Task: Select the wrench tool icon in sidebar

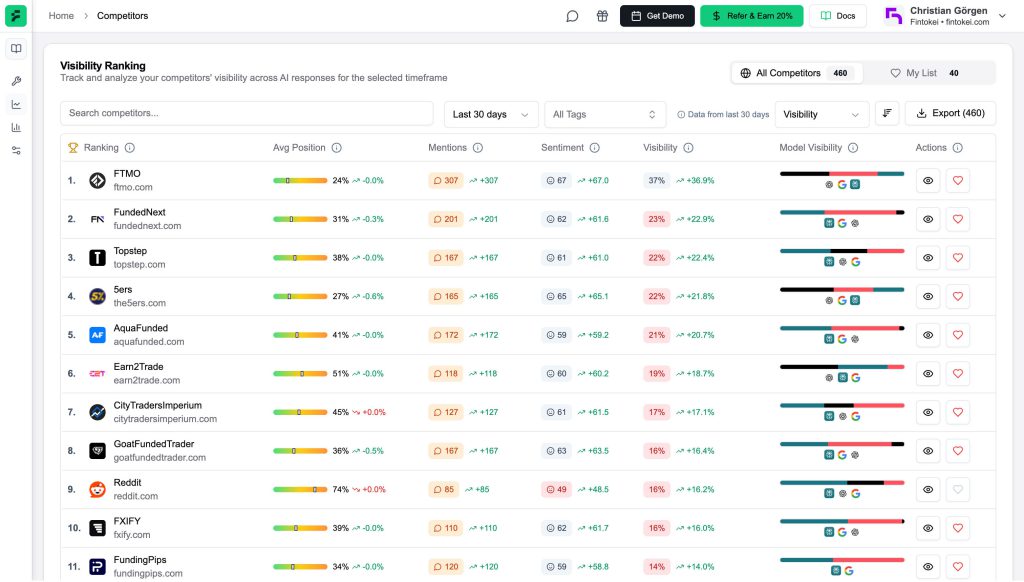Action: point(16,80)
